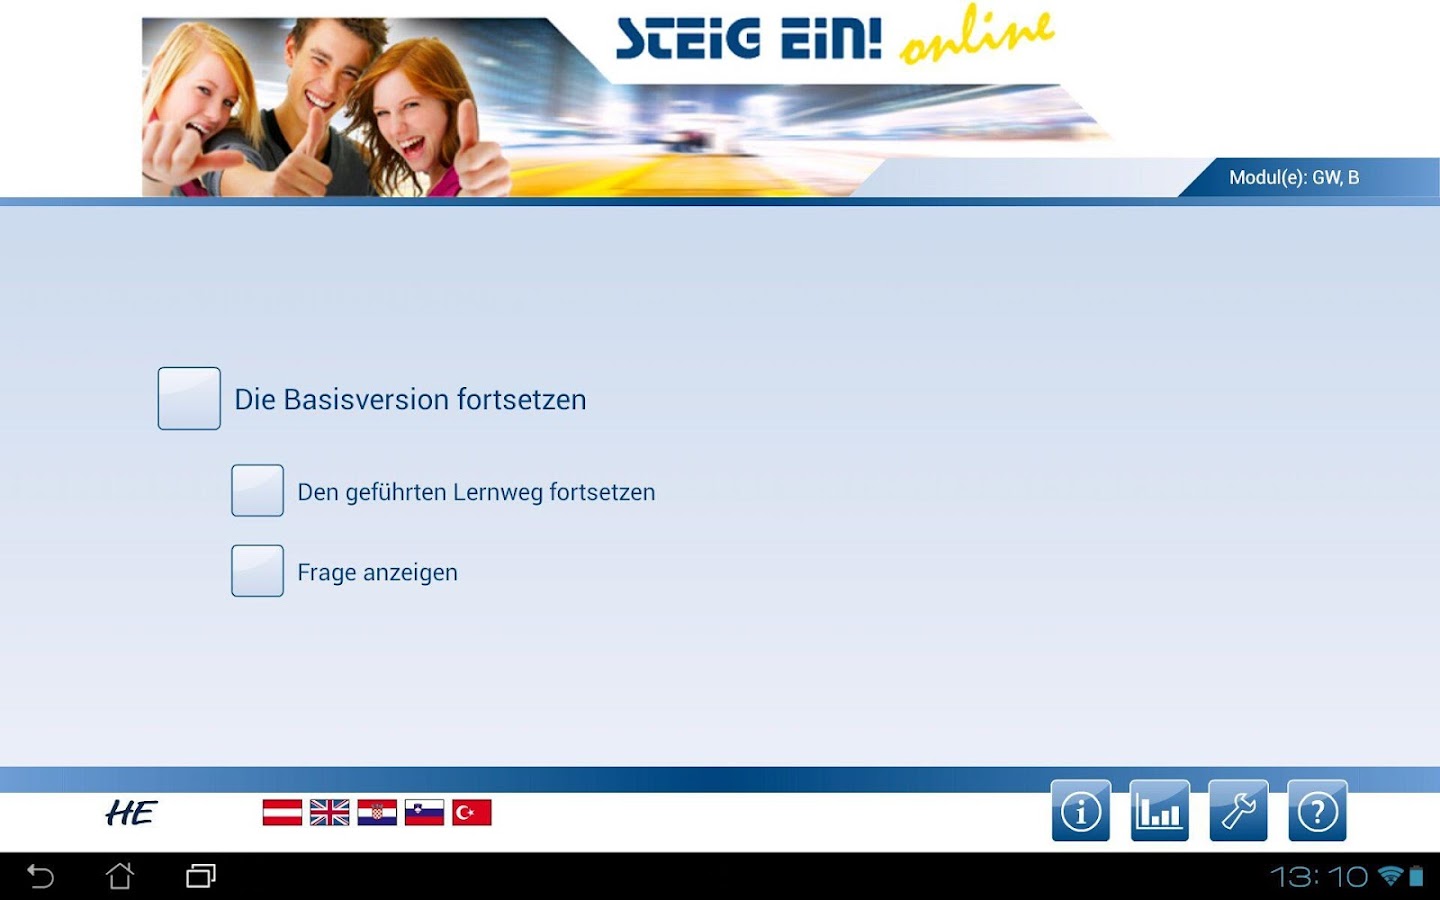Tap the Android home icon
The width and height of the screenshot is (1440, 900).
pos(120,877)
